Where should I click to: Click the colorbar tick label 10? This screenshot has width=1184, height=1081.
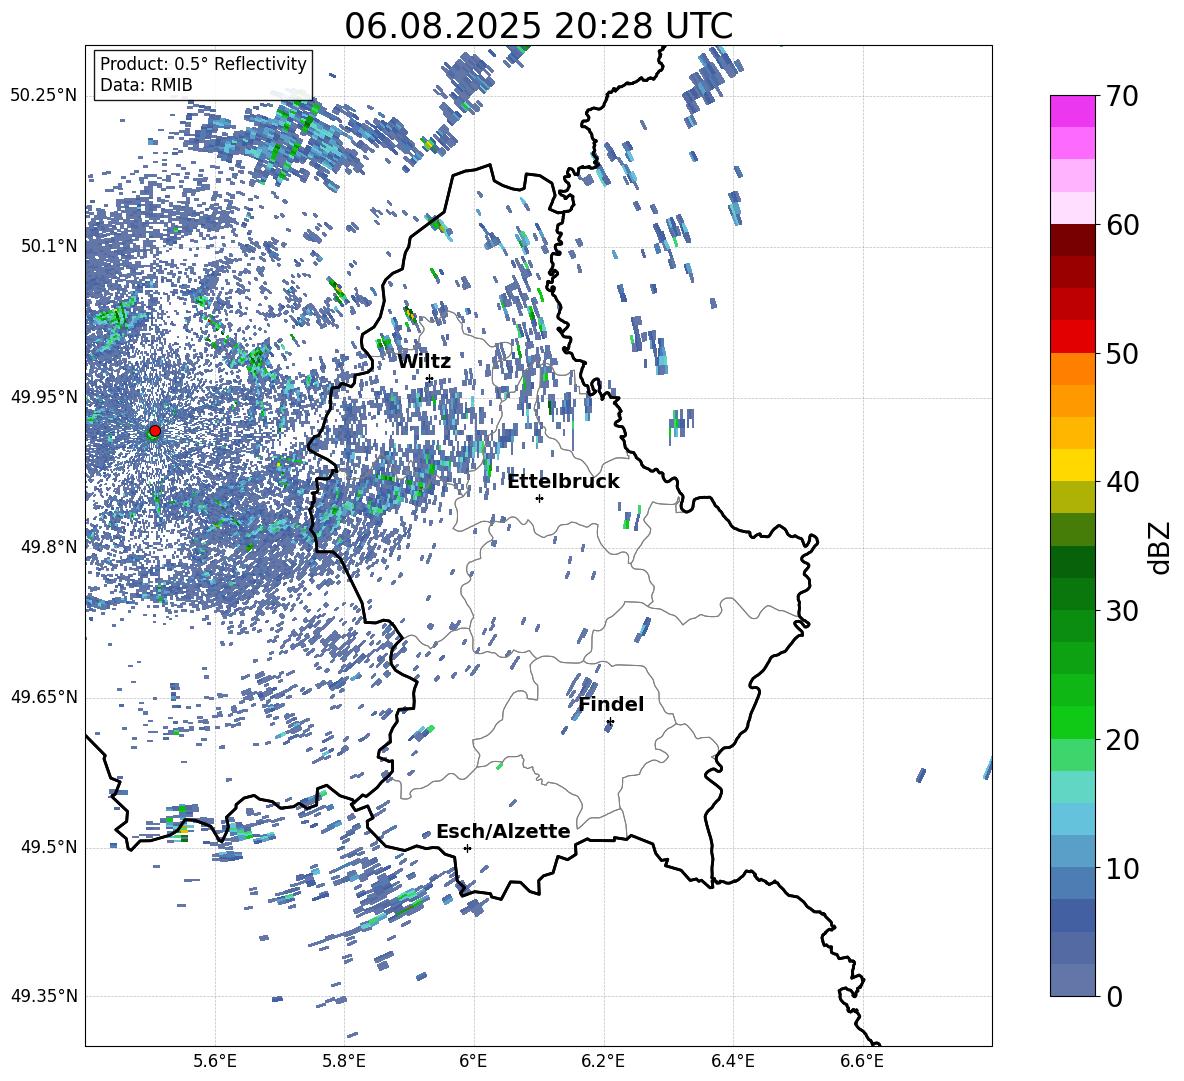[1122, 868]
